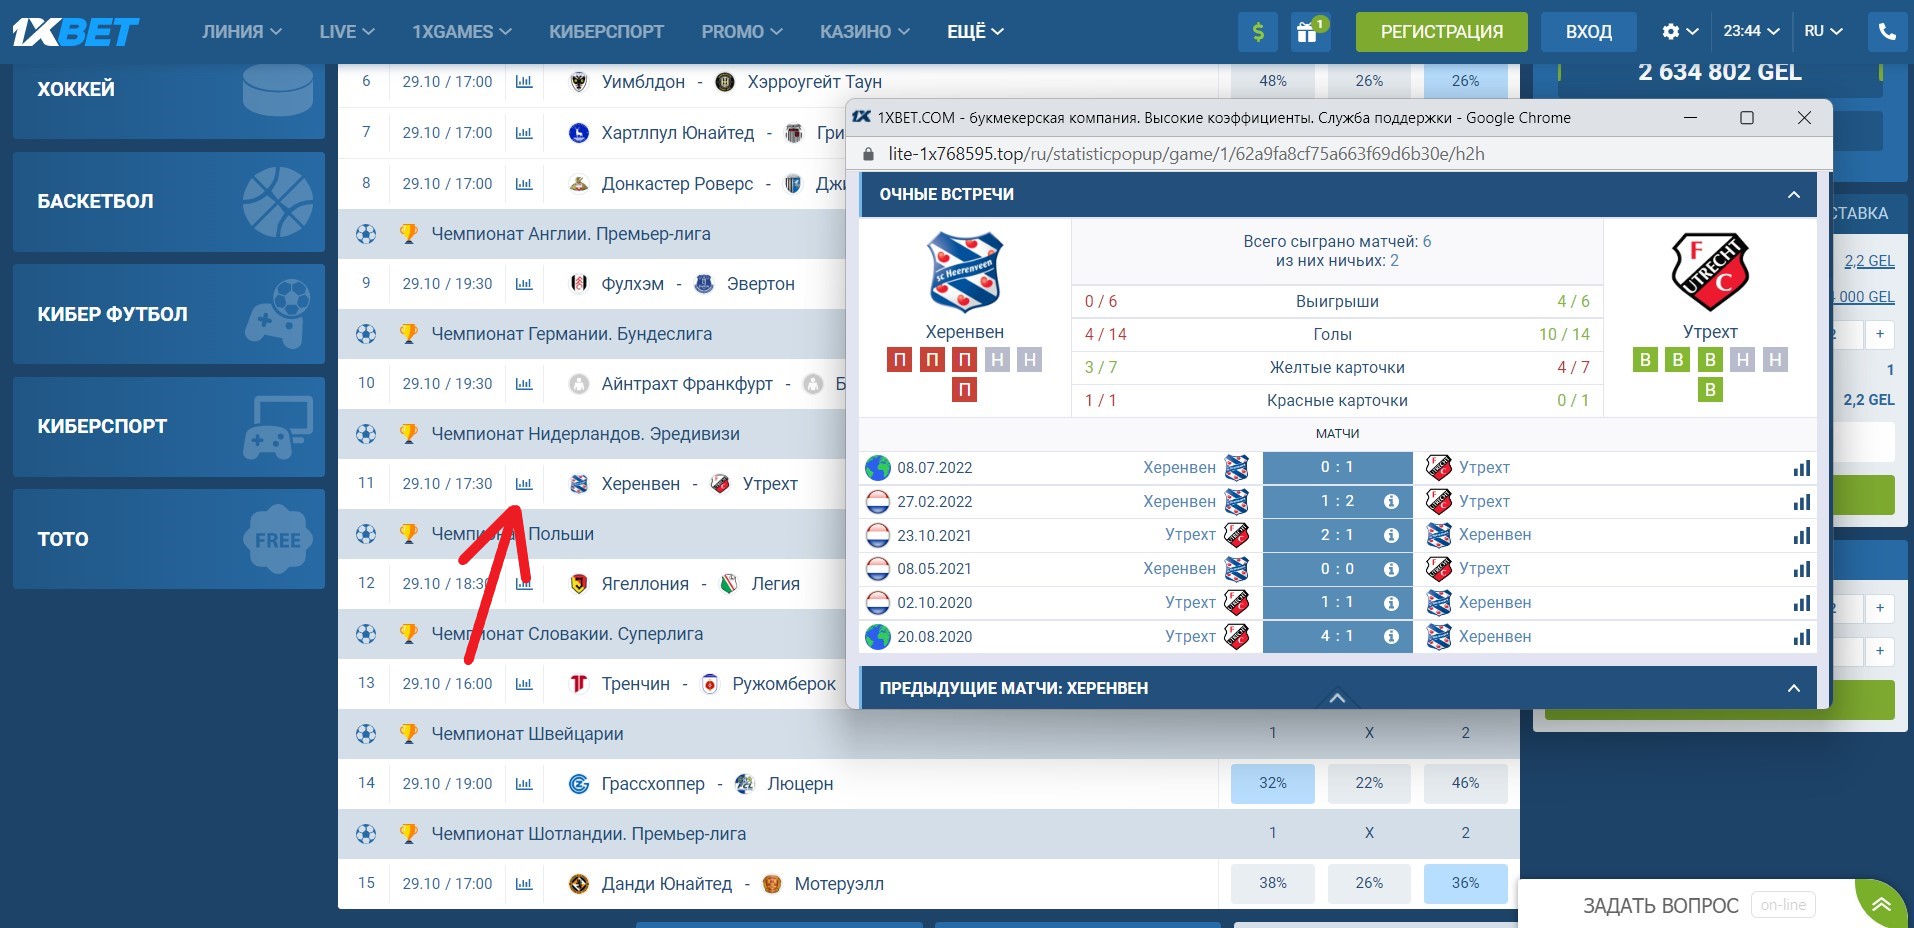Viewport: 1914px width, 928px height.
Task: Open bar chart stats for 02.10.2020 match
Action: tap(1801, 603)
